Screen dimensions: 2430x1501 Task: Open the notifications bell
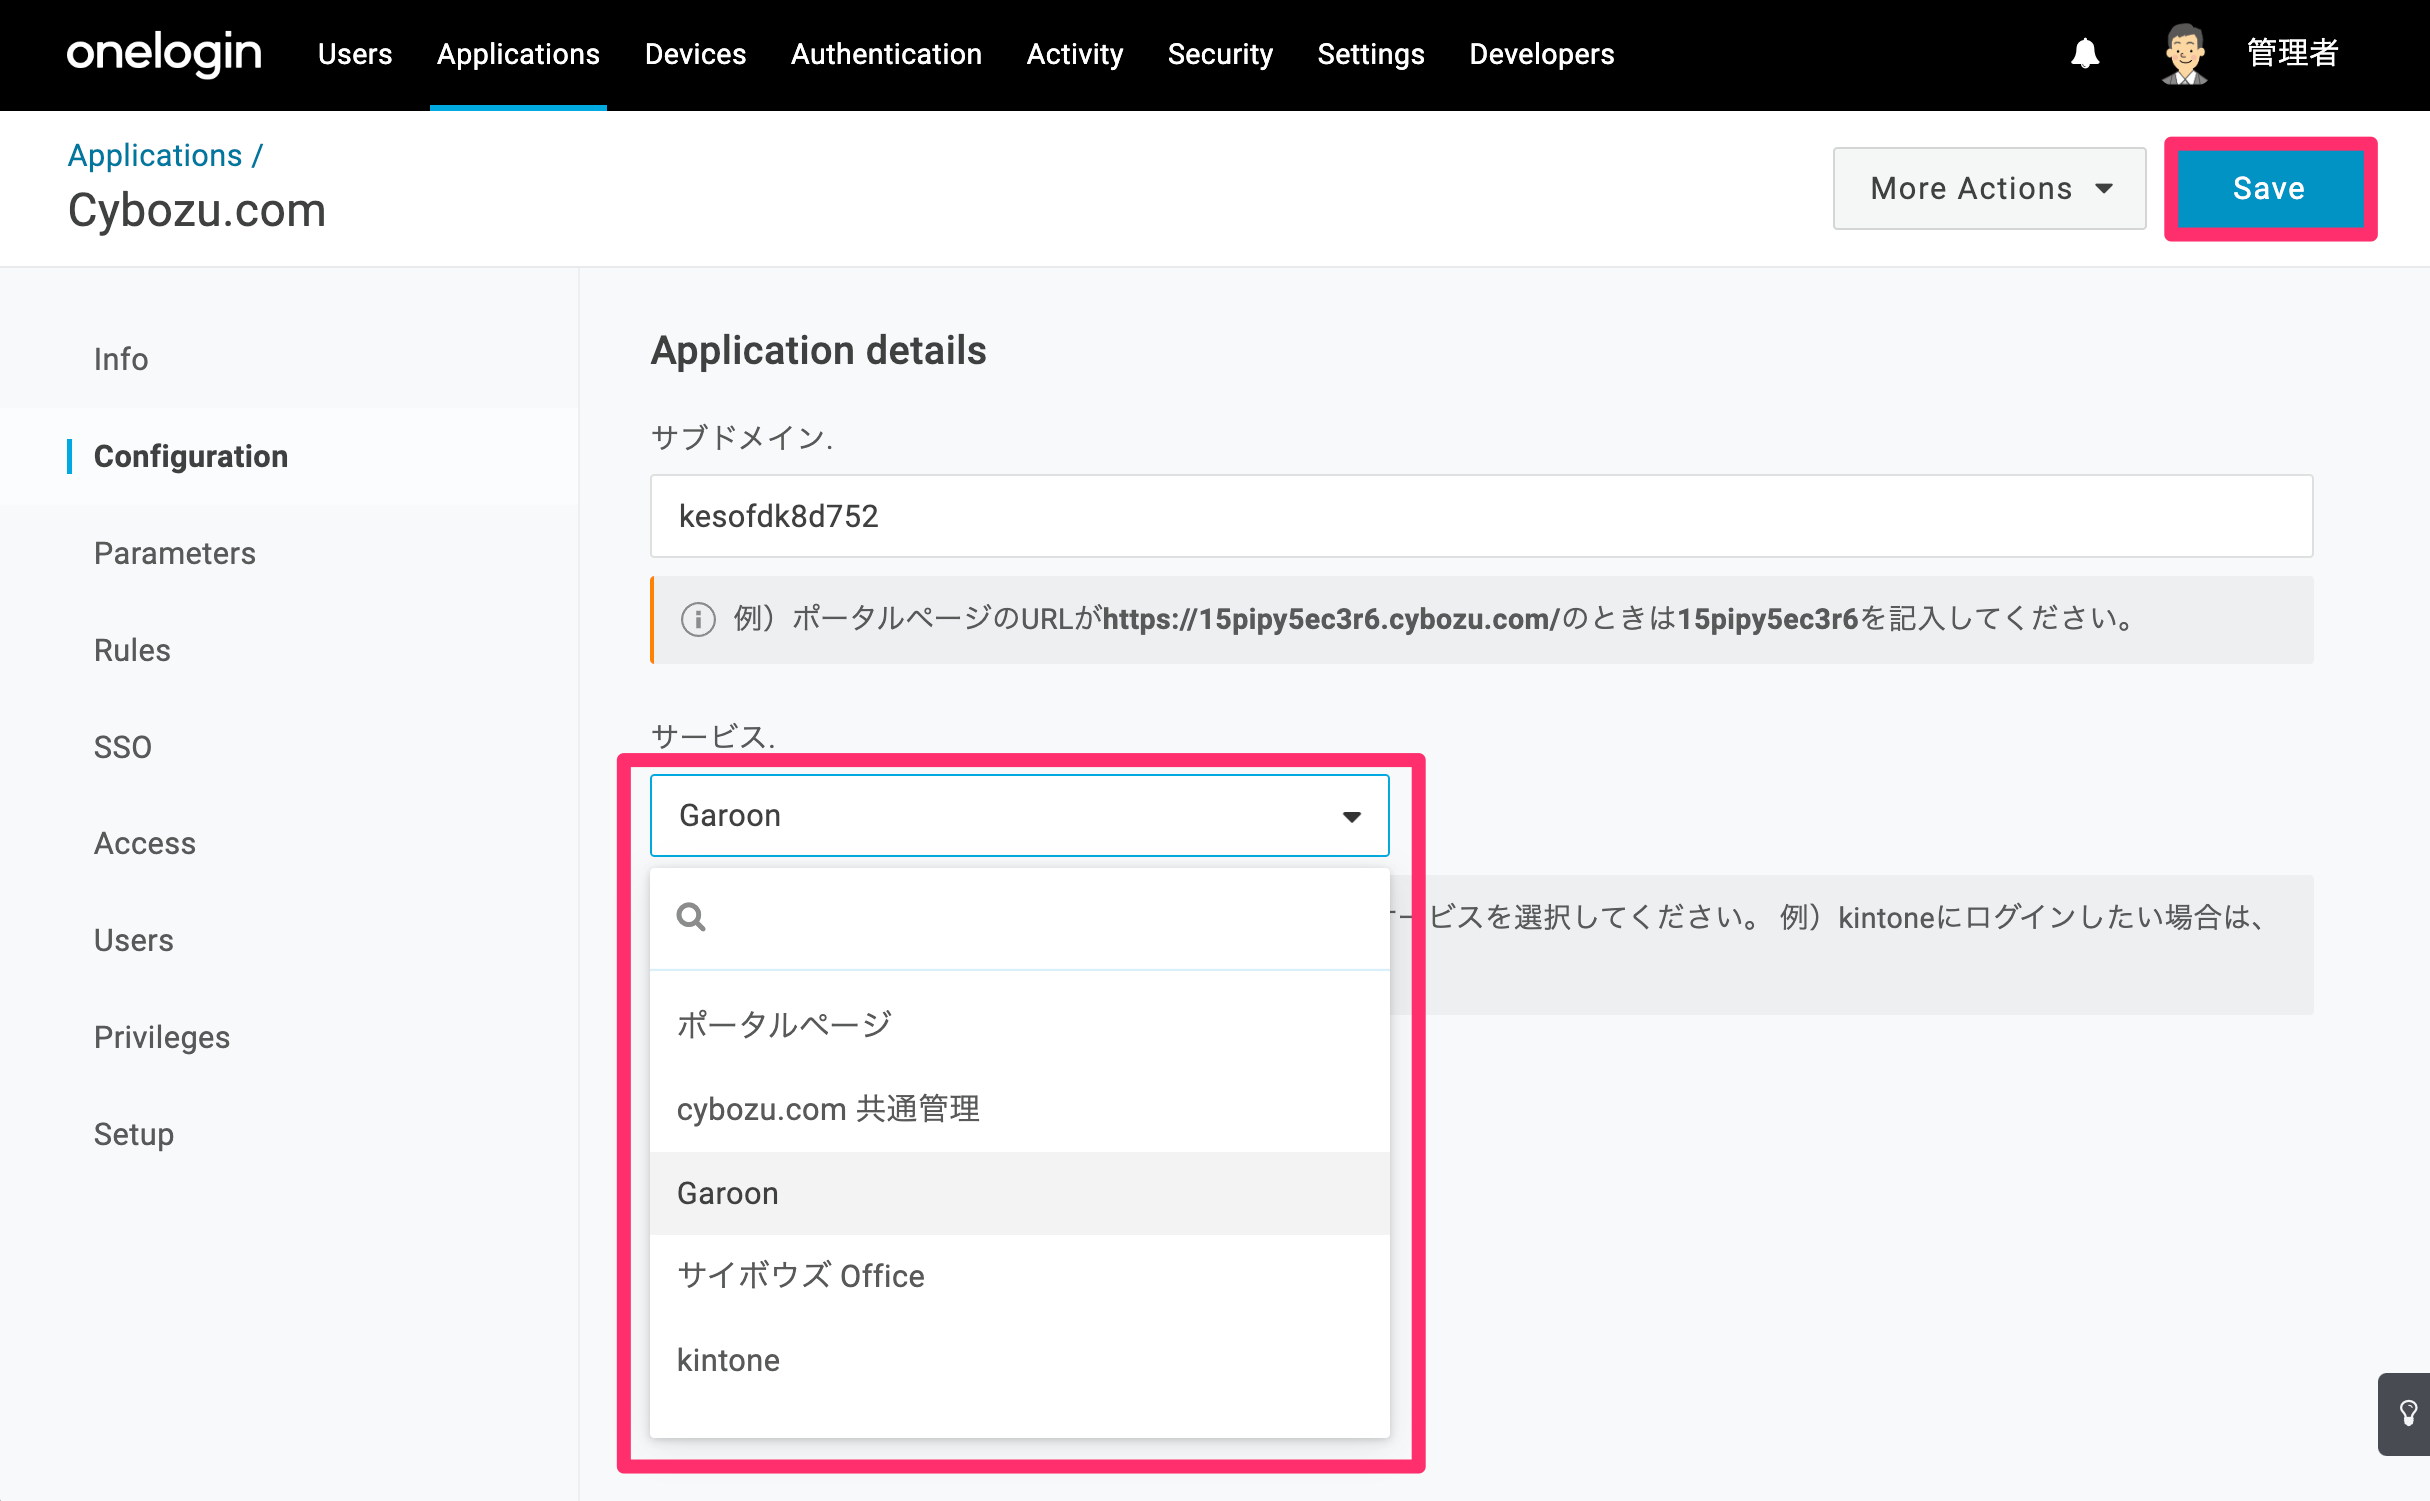tap(2085, 53)
